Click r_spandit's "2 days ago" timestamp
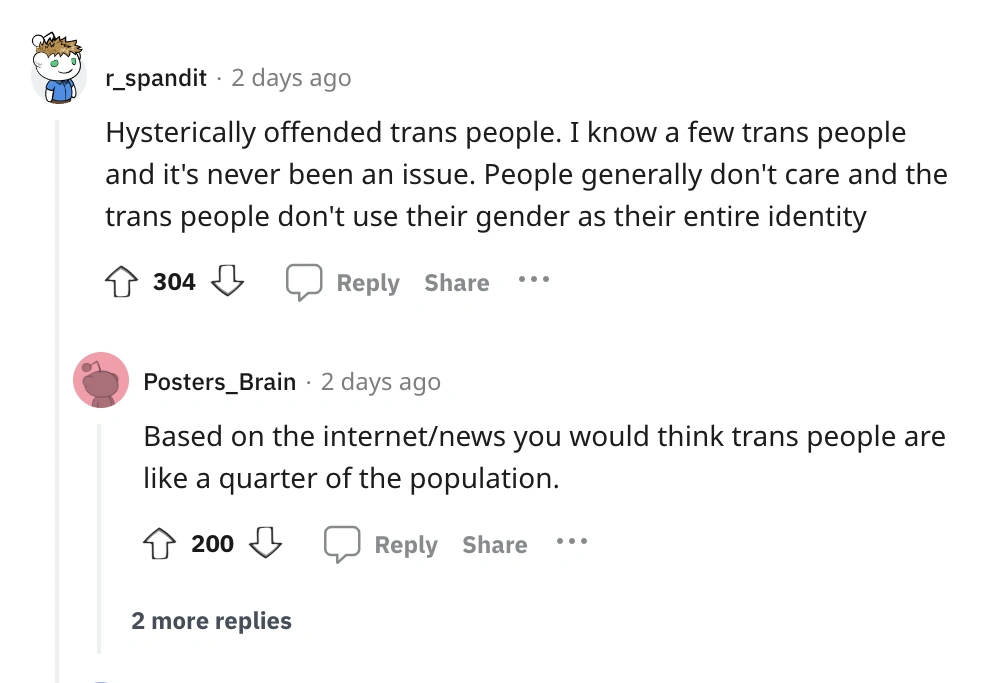The height and width of the screenshot is (683, 998). click(x=291, y=78)
